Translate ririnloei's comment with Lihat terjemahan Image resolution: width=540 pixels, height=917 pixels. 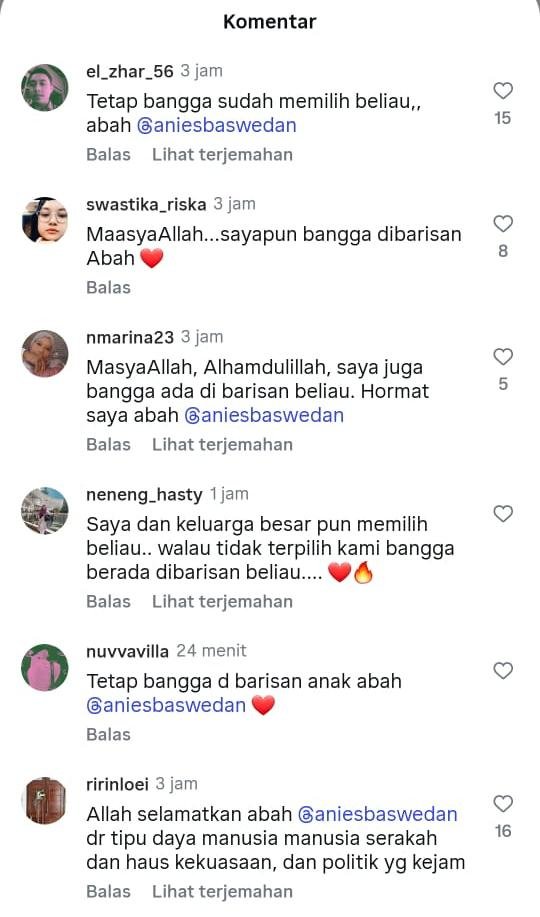pos(222,891)
